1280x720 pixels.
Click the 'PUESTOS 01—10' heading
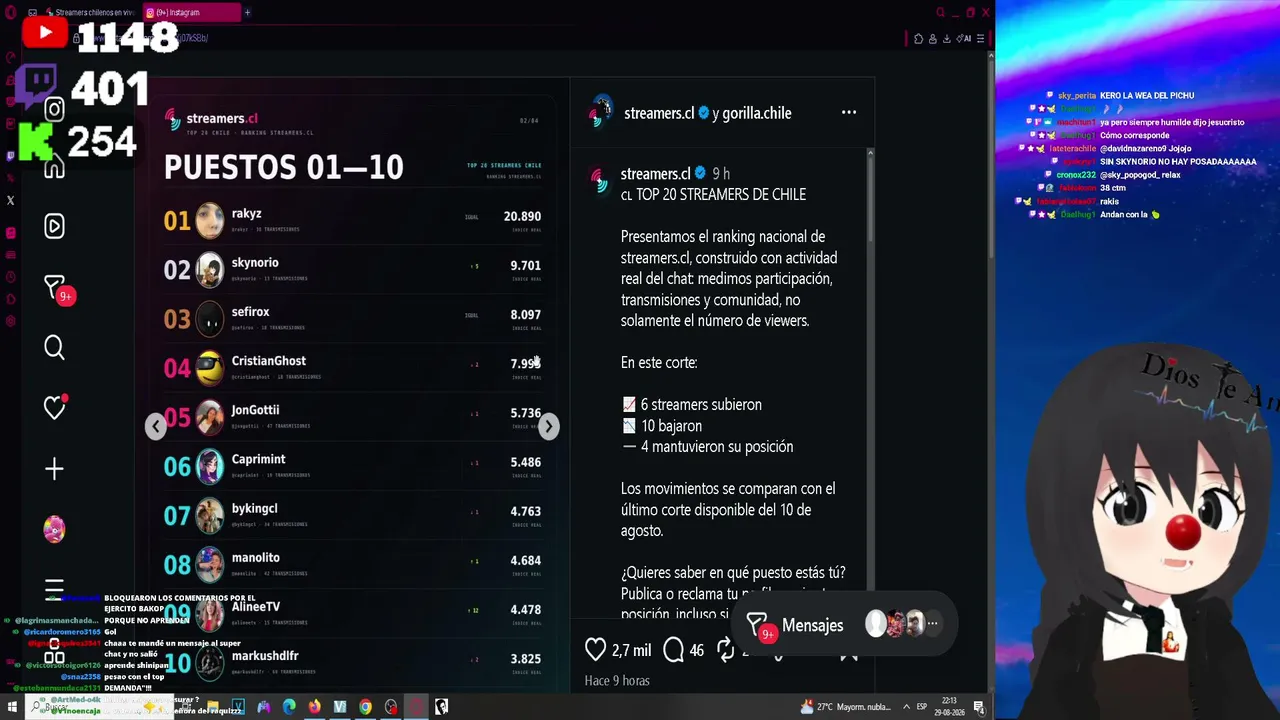tap(283, 167)
